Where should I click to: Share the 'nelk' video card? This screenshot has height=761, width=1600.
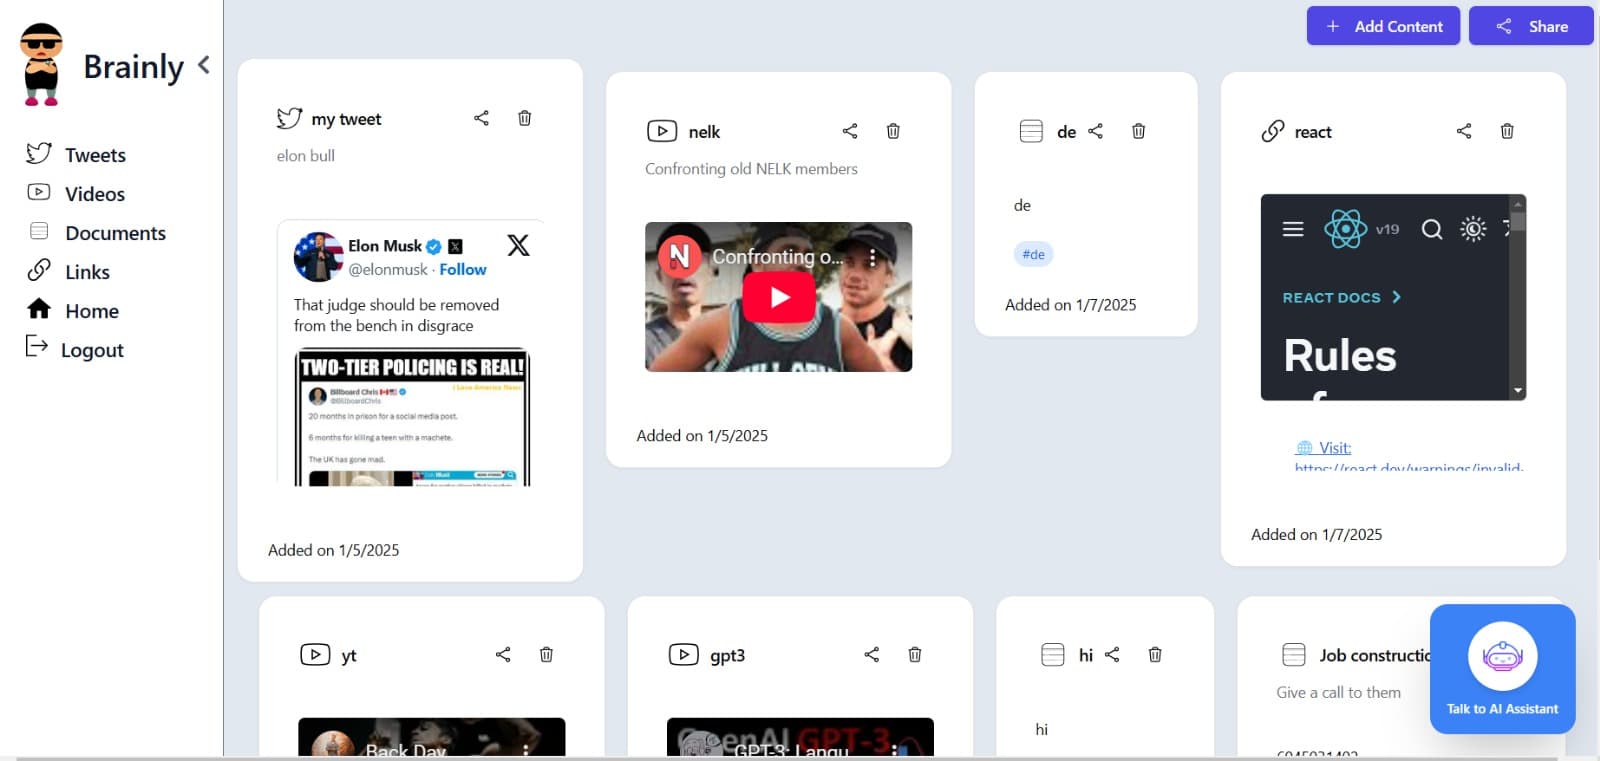[x=850, y=131]
